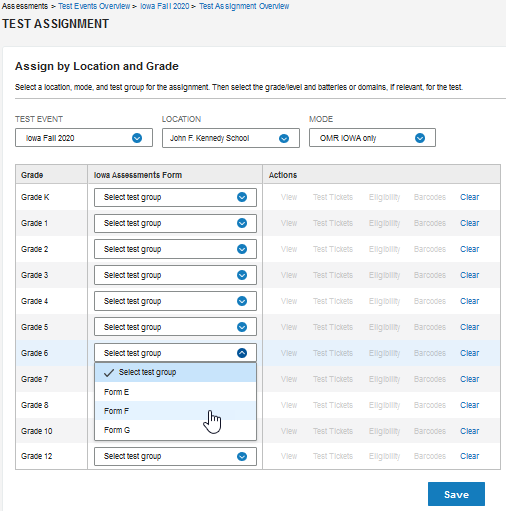Select the Grade 7 row label
506x511 pixels.
[34, 379]
